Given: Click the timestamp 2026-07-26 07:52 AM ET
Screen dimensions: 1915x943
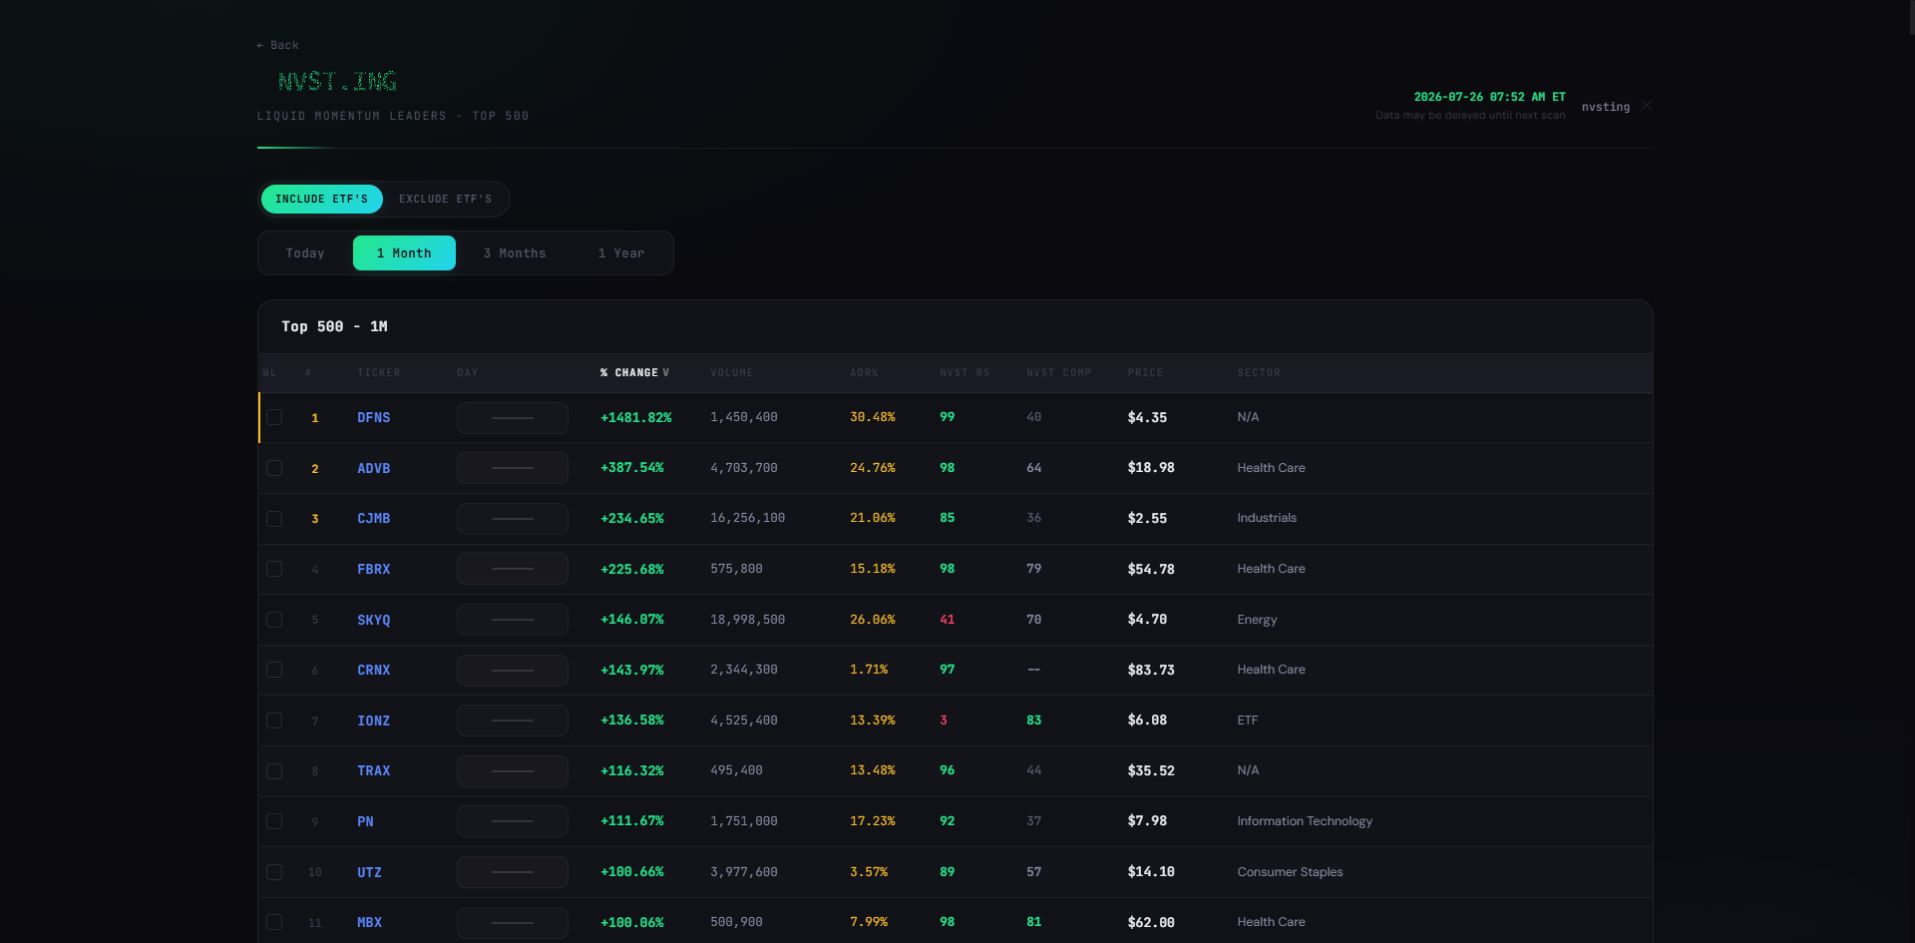Looking at the screenshot, I should coord(1489,97).
